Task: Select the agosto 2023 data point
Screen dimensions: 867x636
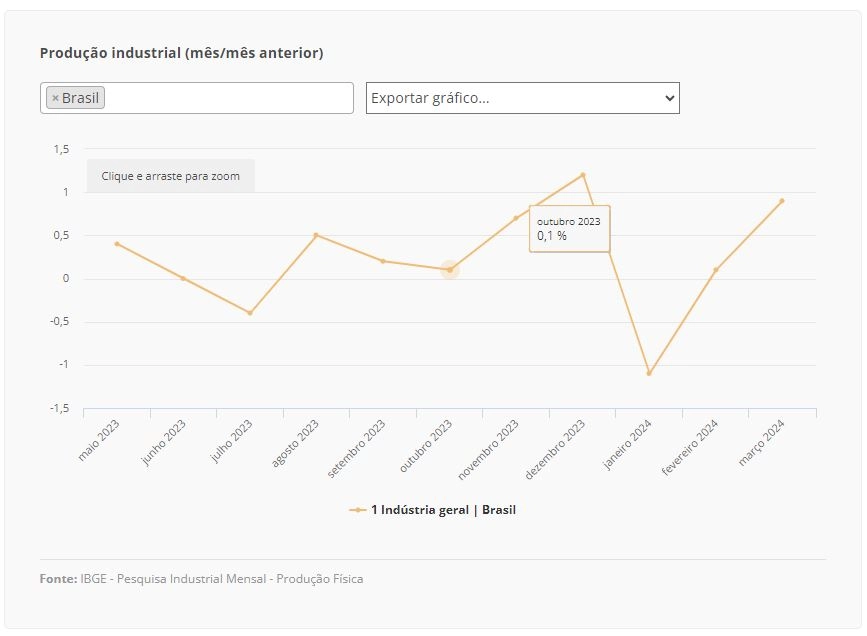Action: coord(316,235)
